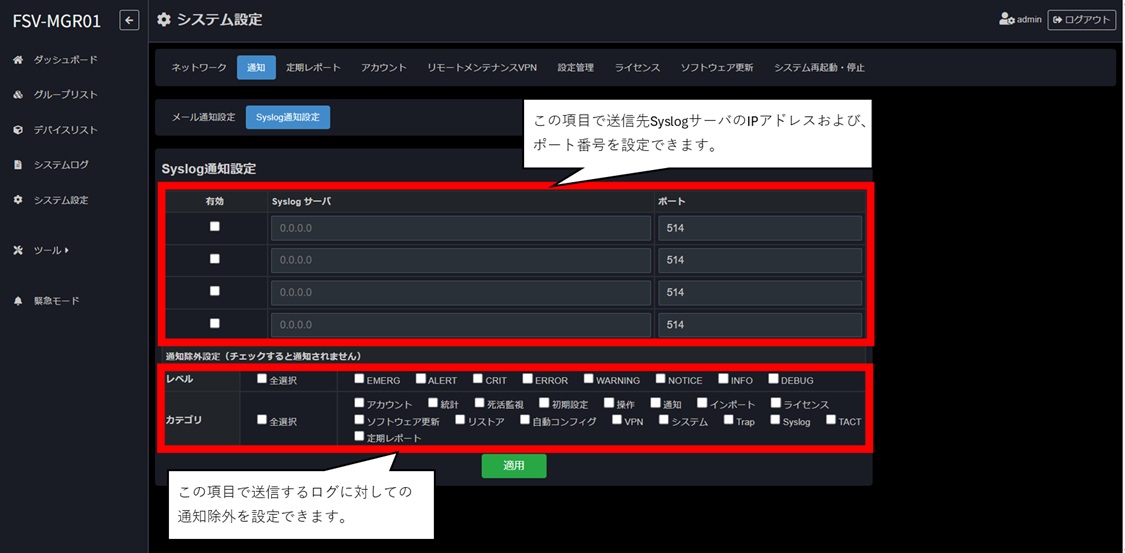
Task: Check 全選択 in the カテゴリ row
Action: point(262,420)
